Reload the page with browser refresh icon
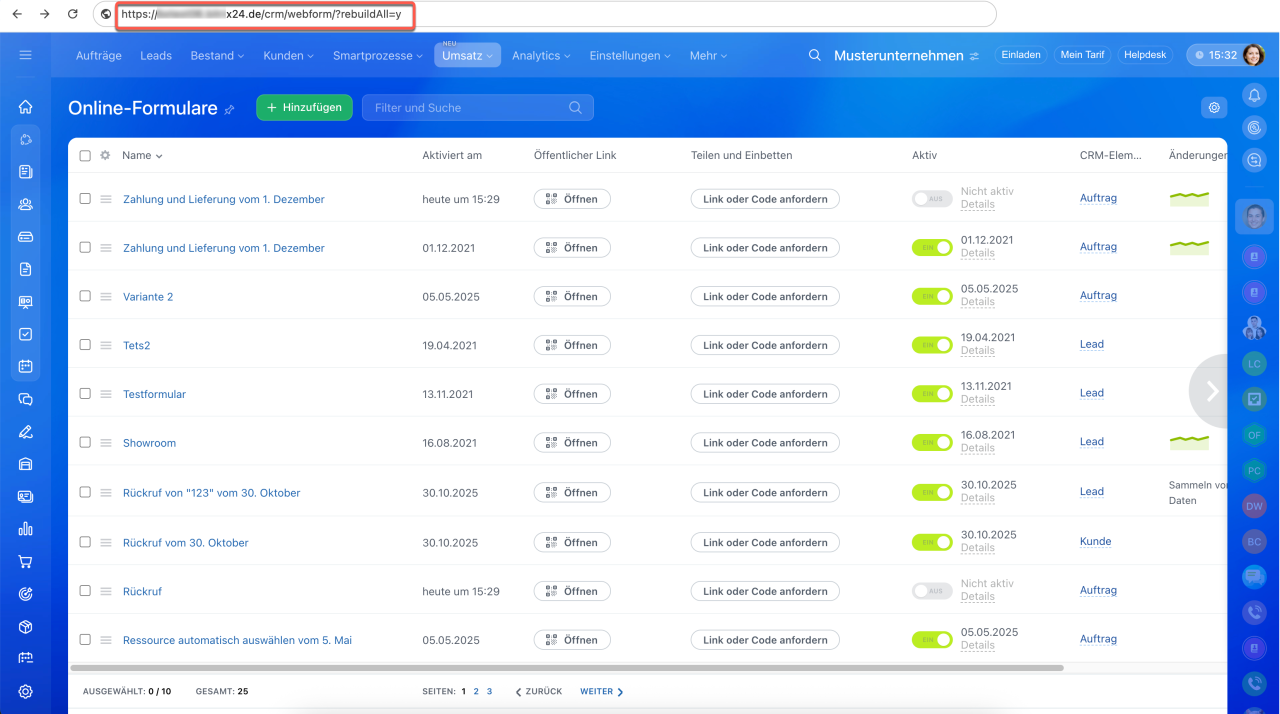1280x714 pixels. tap(72, 14)
